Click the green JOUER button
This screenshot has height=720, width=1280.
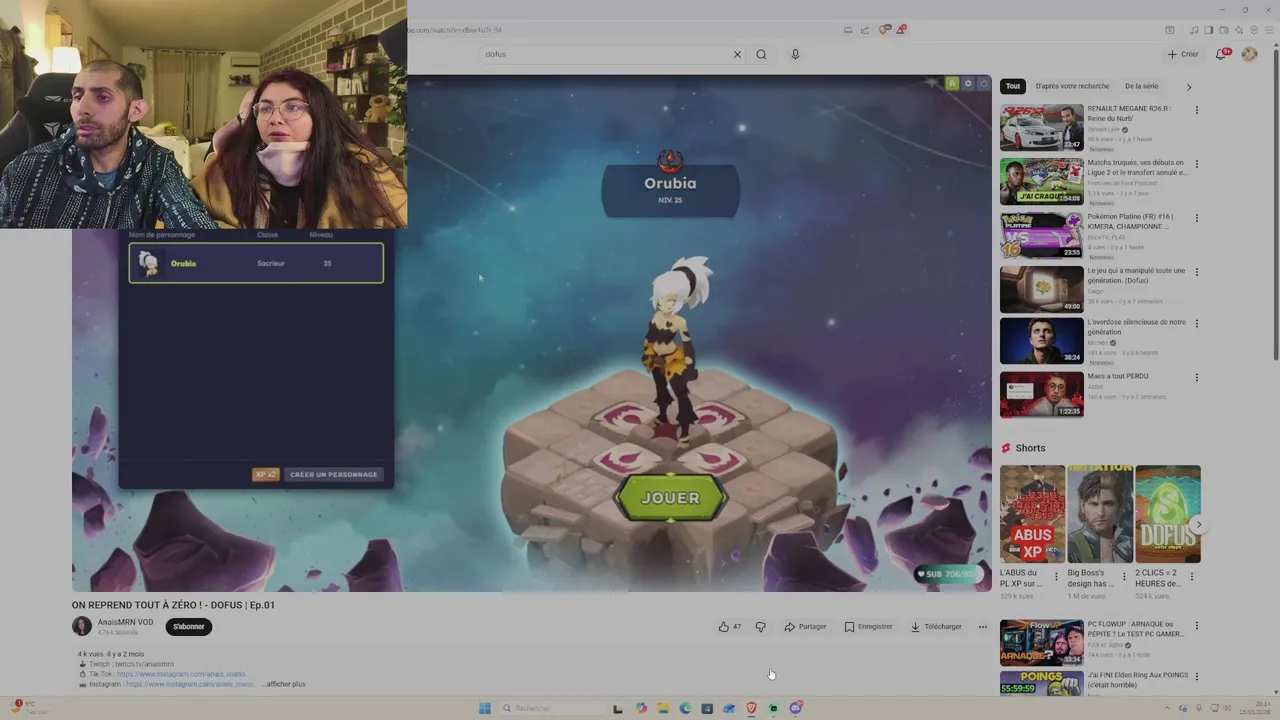coord(670,498)
